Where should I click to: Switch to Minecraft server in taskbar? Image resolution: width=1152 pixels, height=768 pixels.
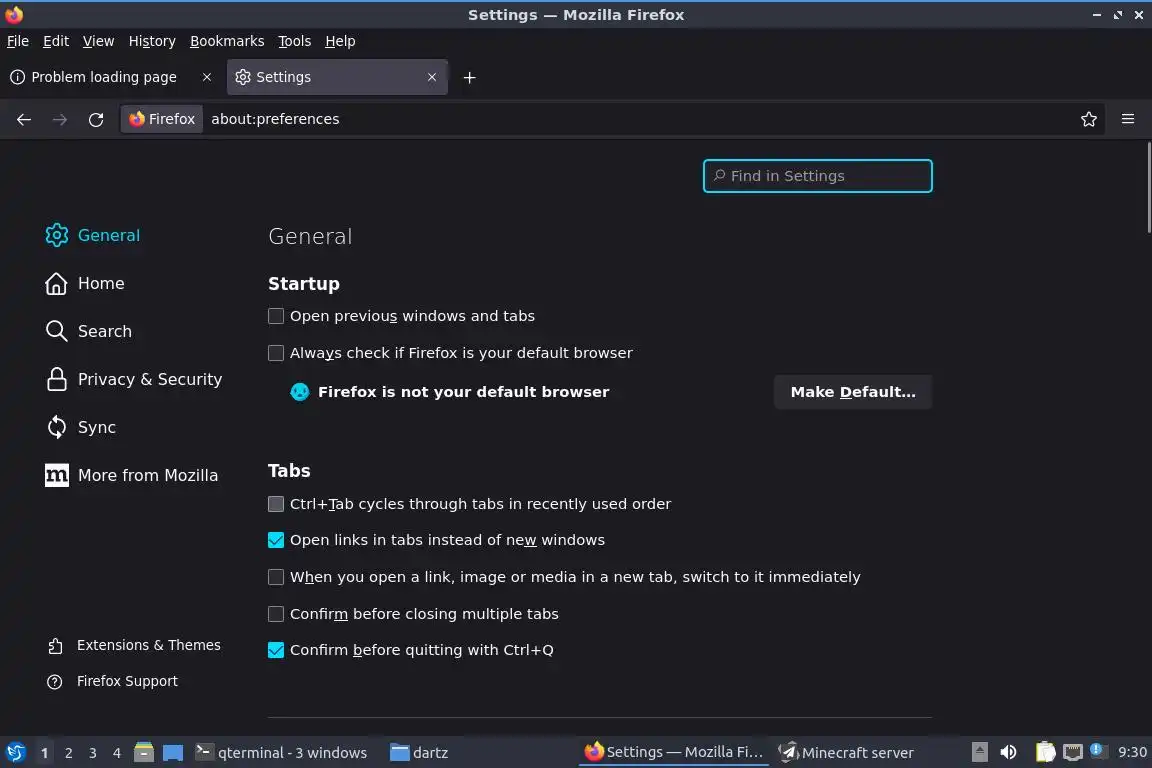[x=846, y=753]
